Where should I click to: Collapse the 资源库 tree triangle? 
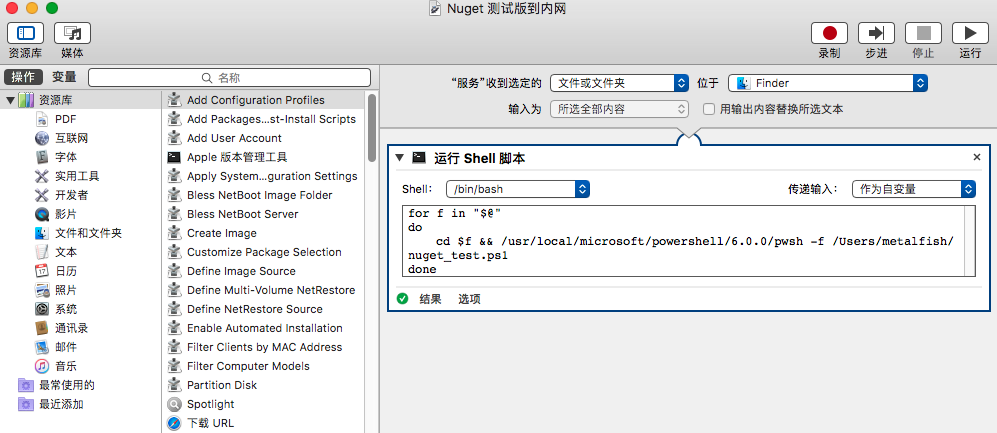coord(10,100)
